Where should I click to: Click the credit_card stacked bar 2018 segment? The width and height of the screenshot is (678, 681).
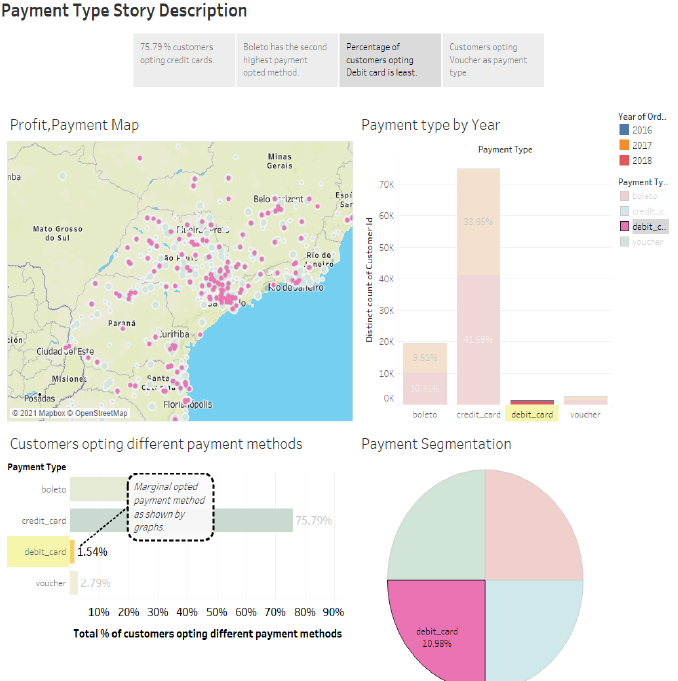point(478,340)
